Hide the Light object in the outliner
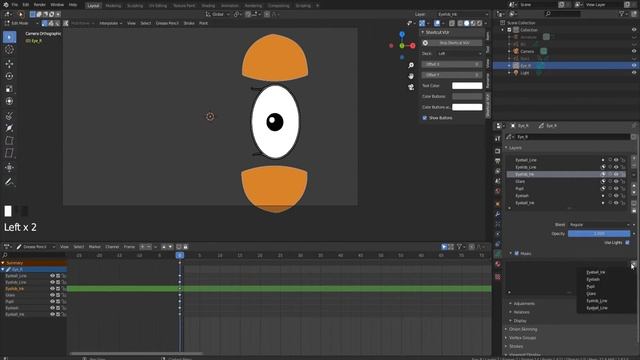 (x=634, y=73)
